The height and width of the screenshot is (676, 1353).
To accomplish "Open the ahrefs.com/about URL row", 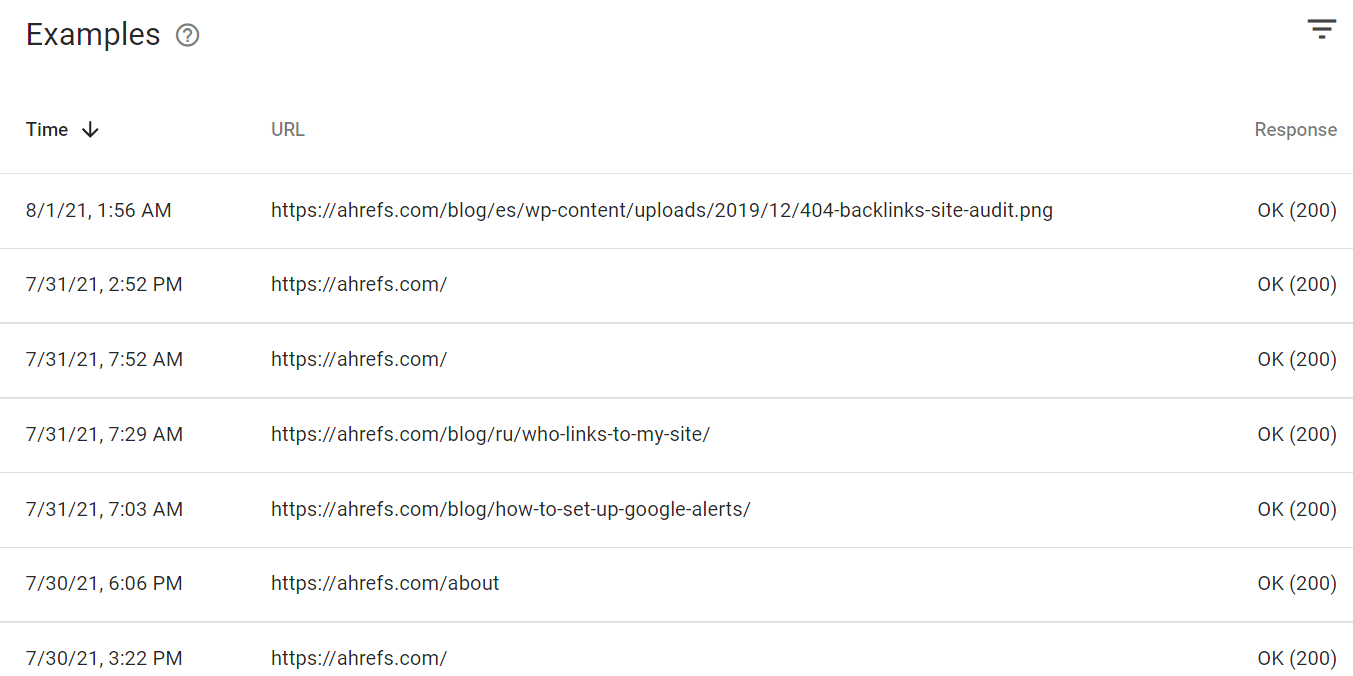I will (x=385, y=584).
